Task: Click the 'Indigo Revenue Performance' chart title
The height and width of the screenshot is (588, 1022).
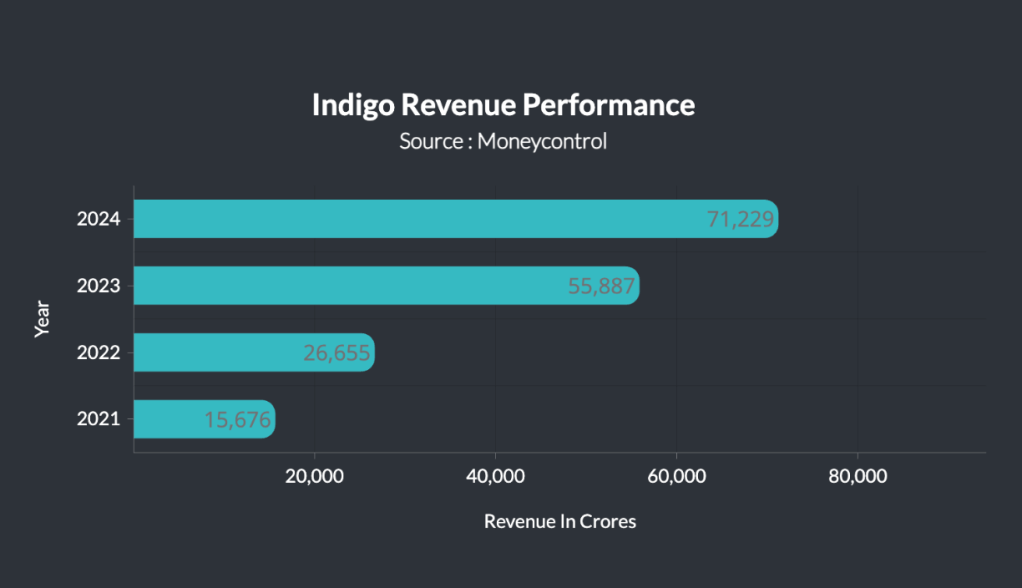Action: click(x=503, y=105)
